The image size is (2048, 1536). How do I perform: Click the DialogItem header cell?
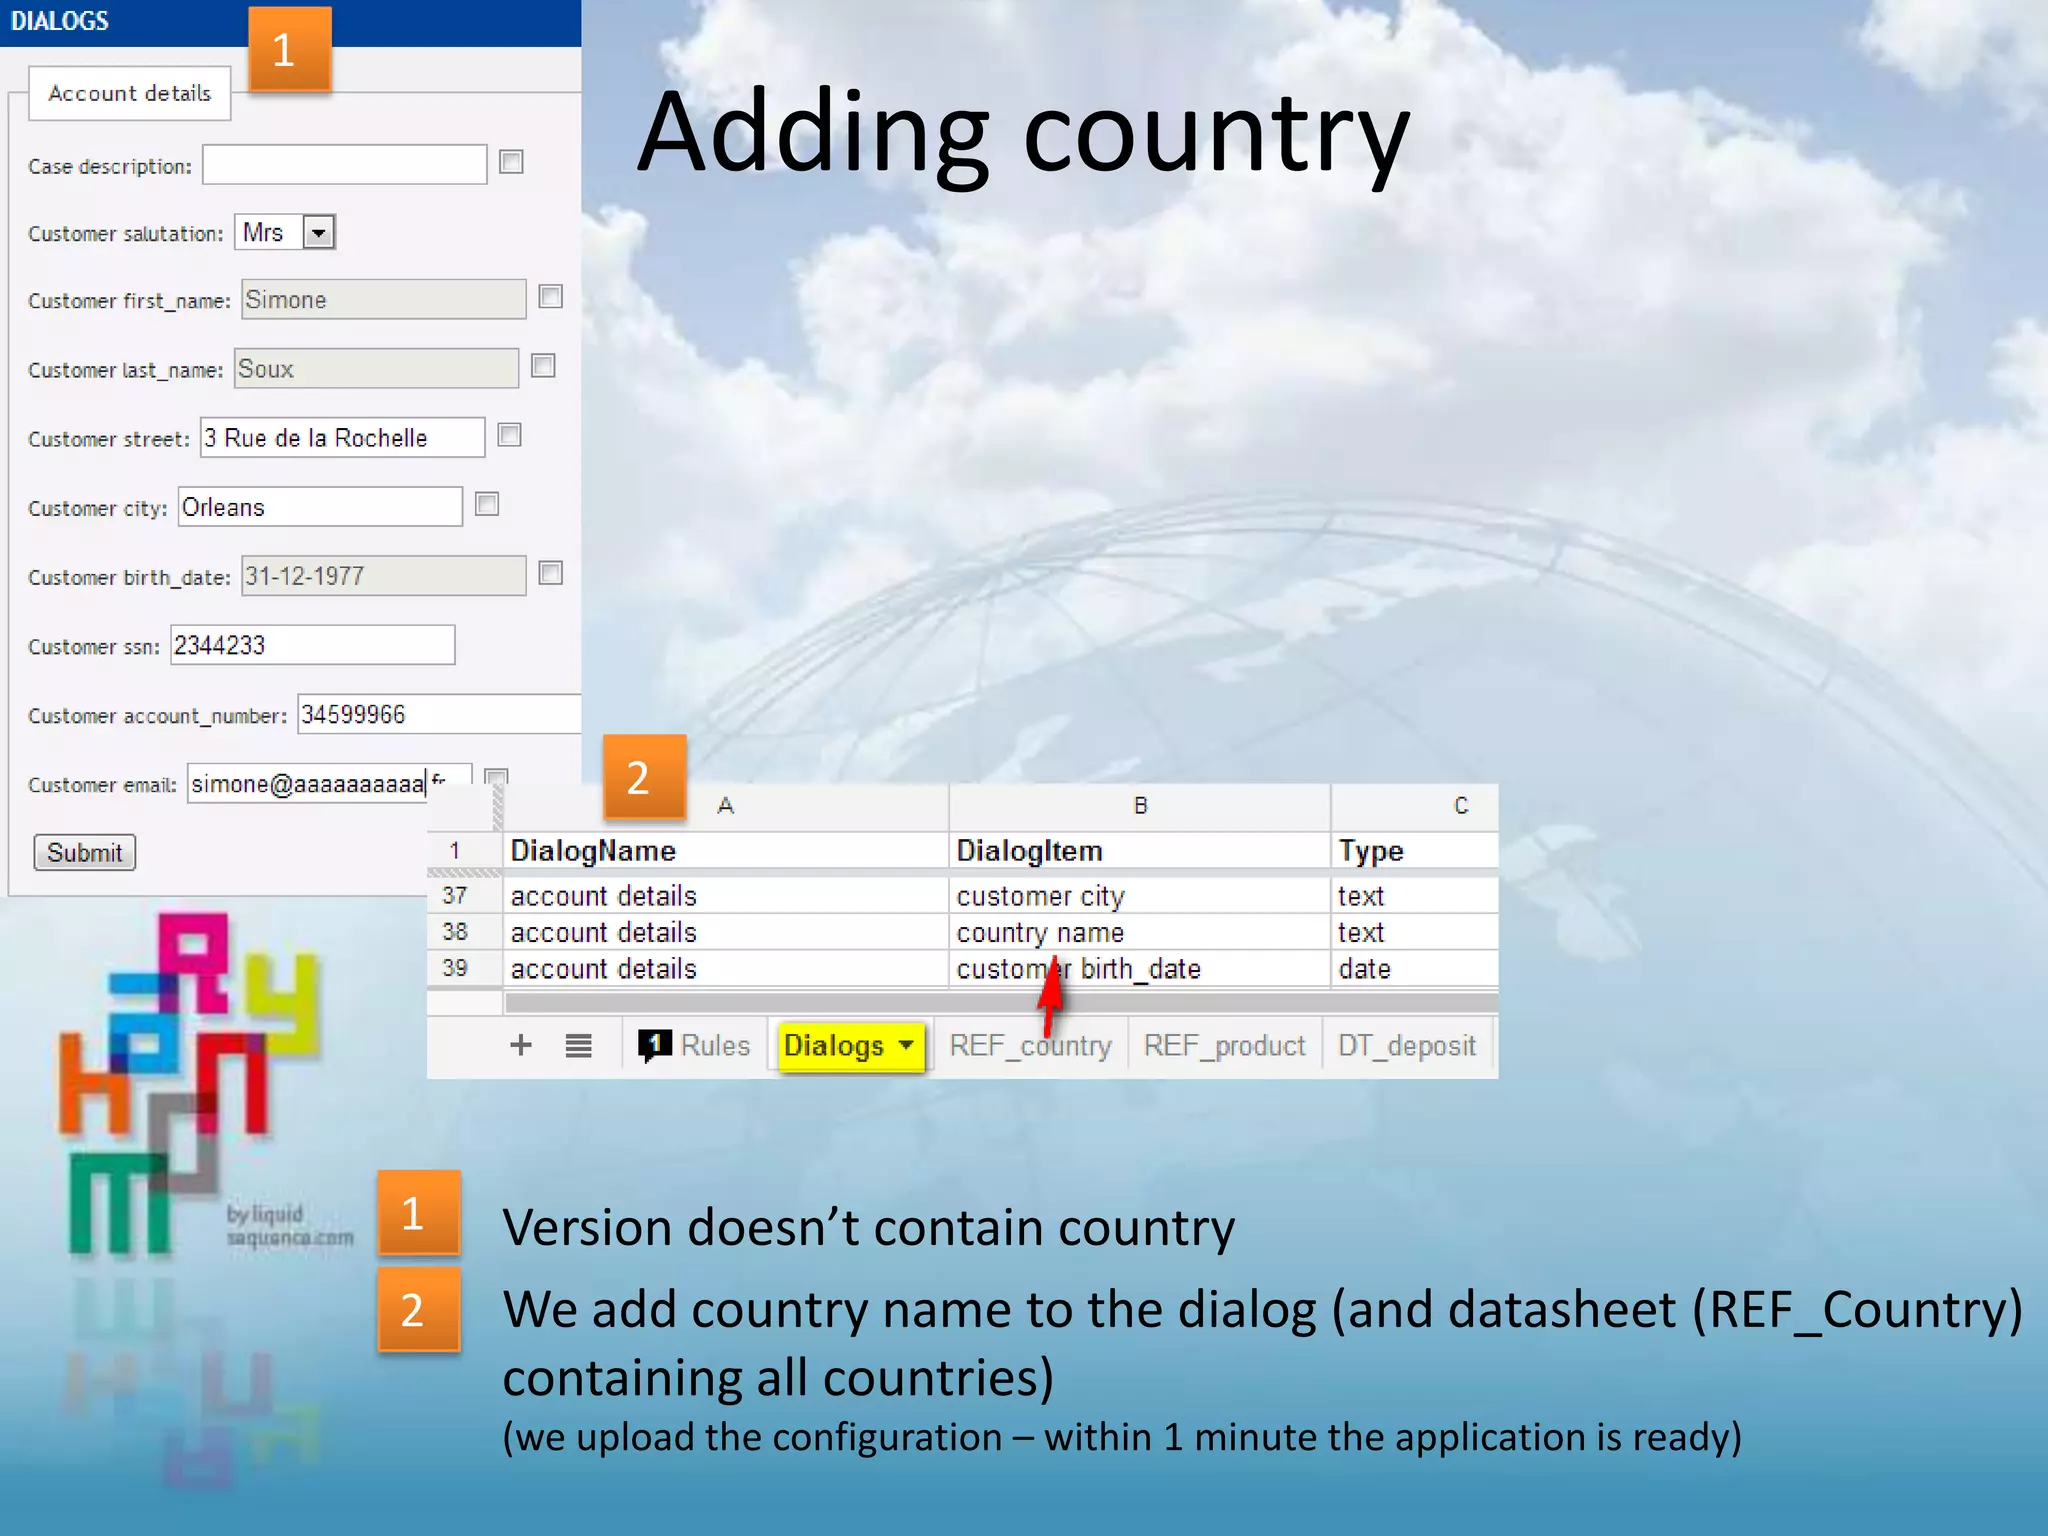1140,850
